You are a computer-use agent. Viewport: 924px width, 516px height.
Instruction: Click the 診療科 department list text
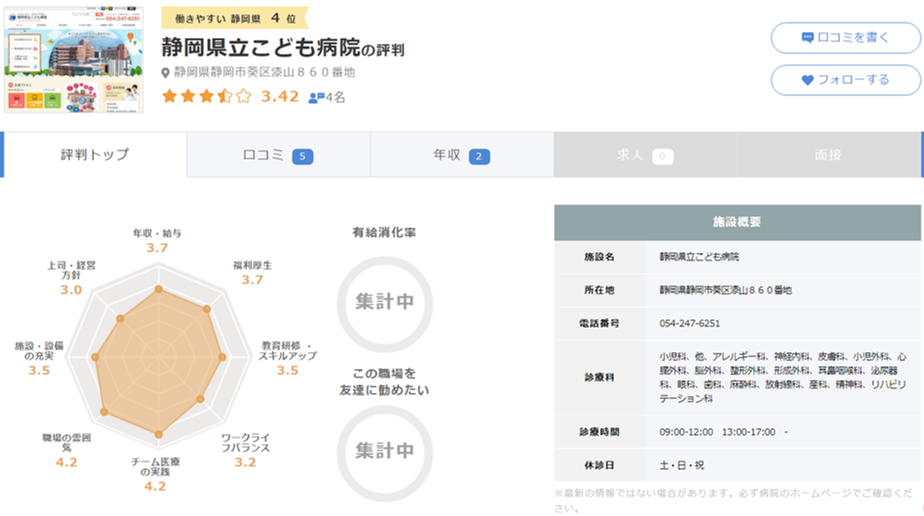[783, 378]
